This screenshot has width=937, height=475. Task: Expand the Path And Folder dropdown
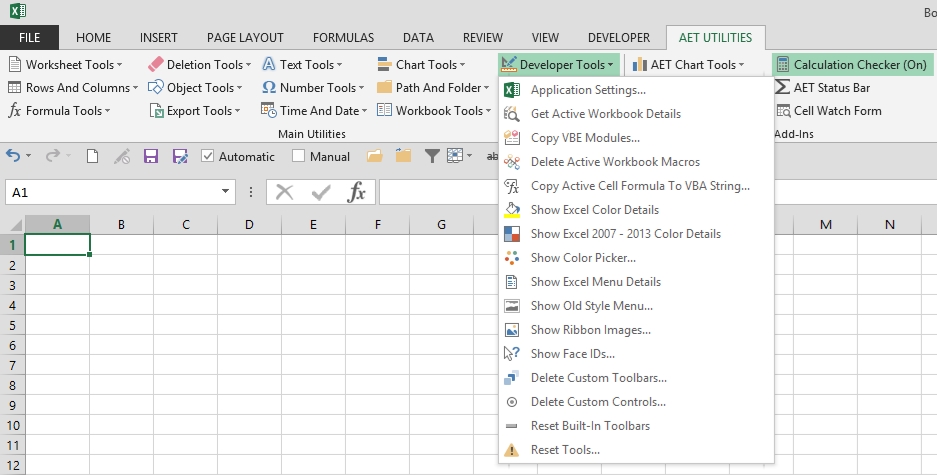coord(433,87)
